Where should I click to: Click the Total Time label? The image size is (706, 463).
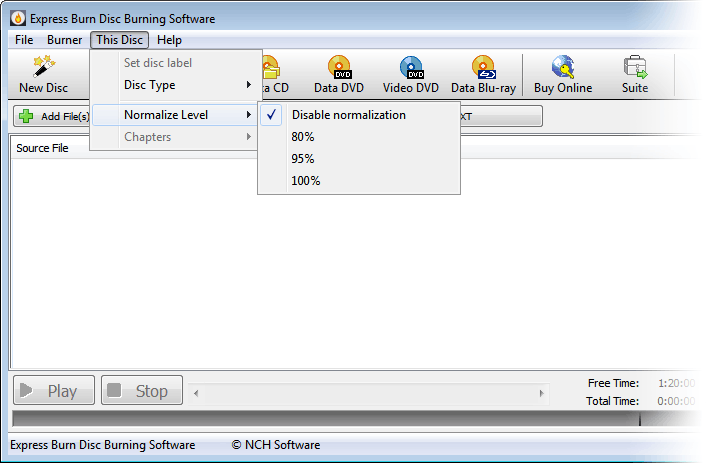[612, 401]
